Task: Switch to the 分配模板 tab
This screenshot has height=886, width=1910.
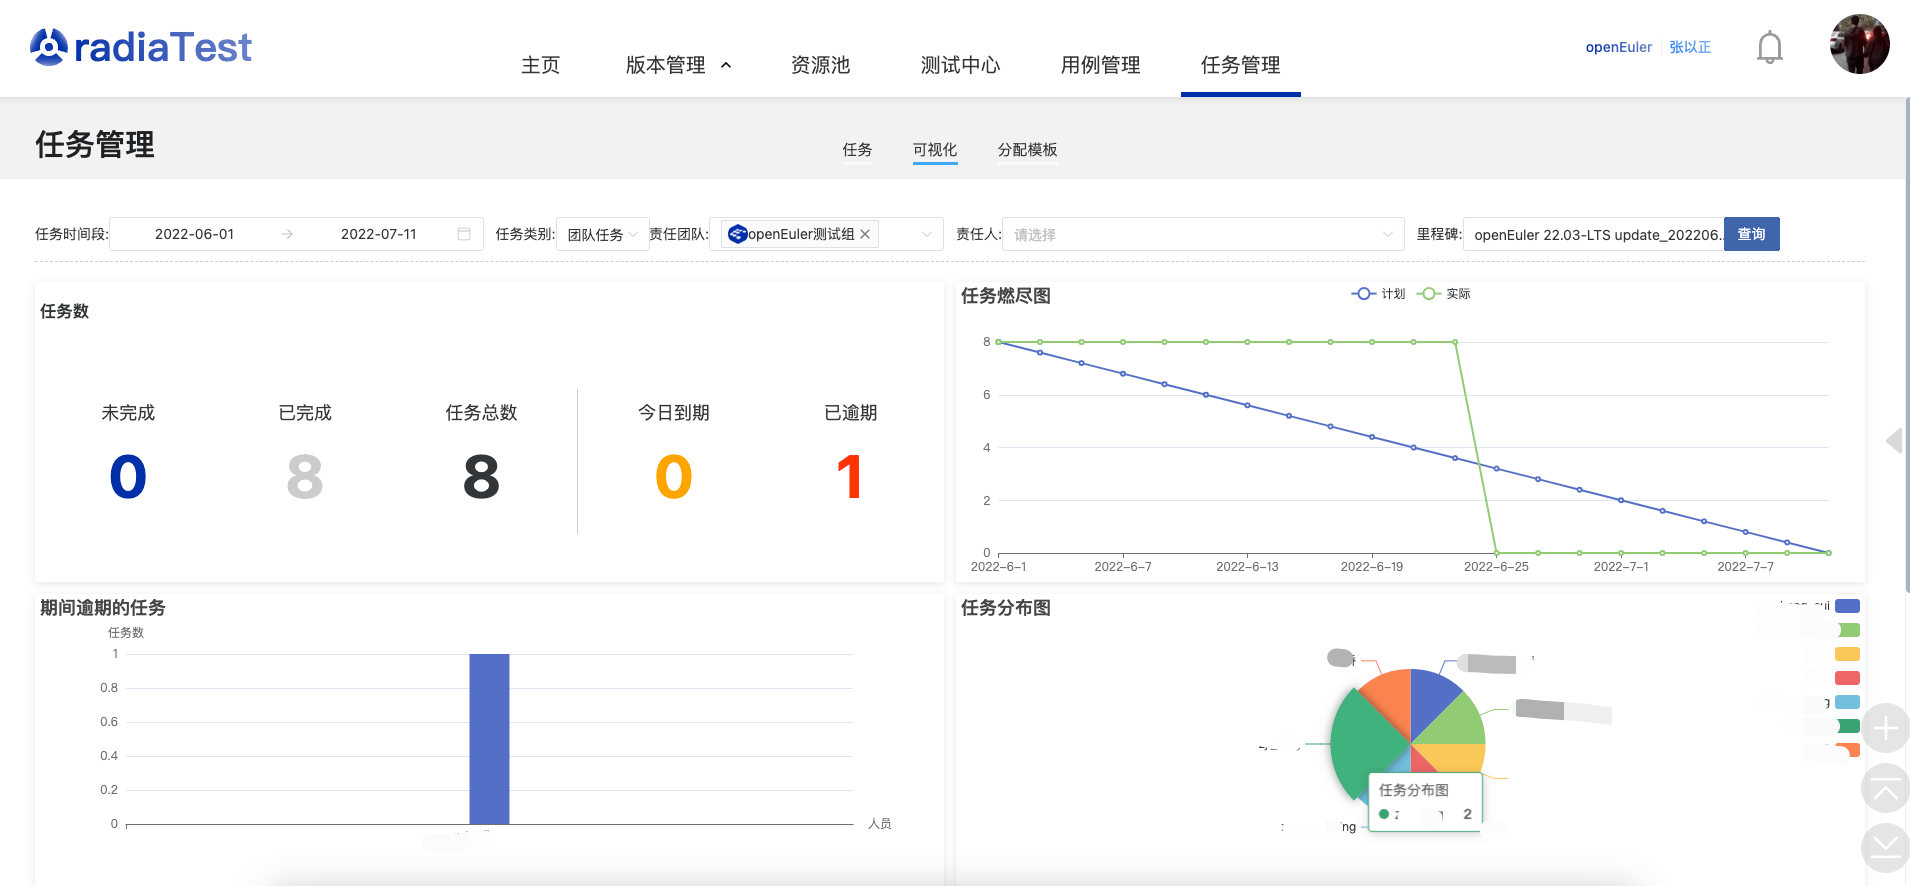Action: 1027,150
